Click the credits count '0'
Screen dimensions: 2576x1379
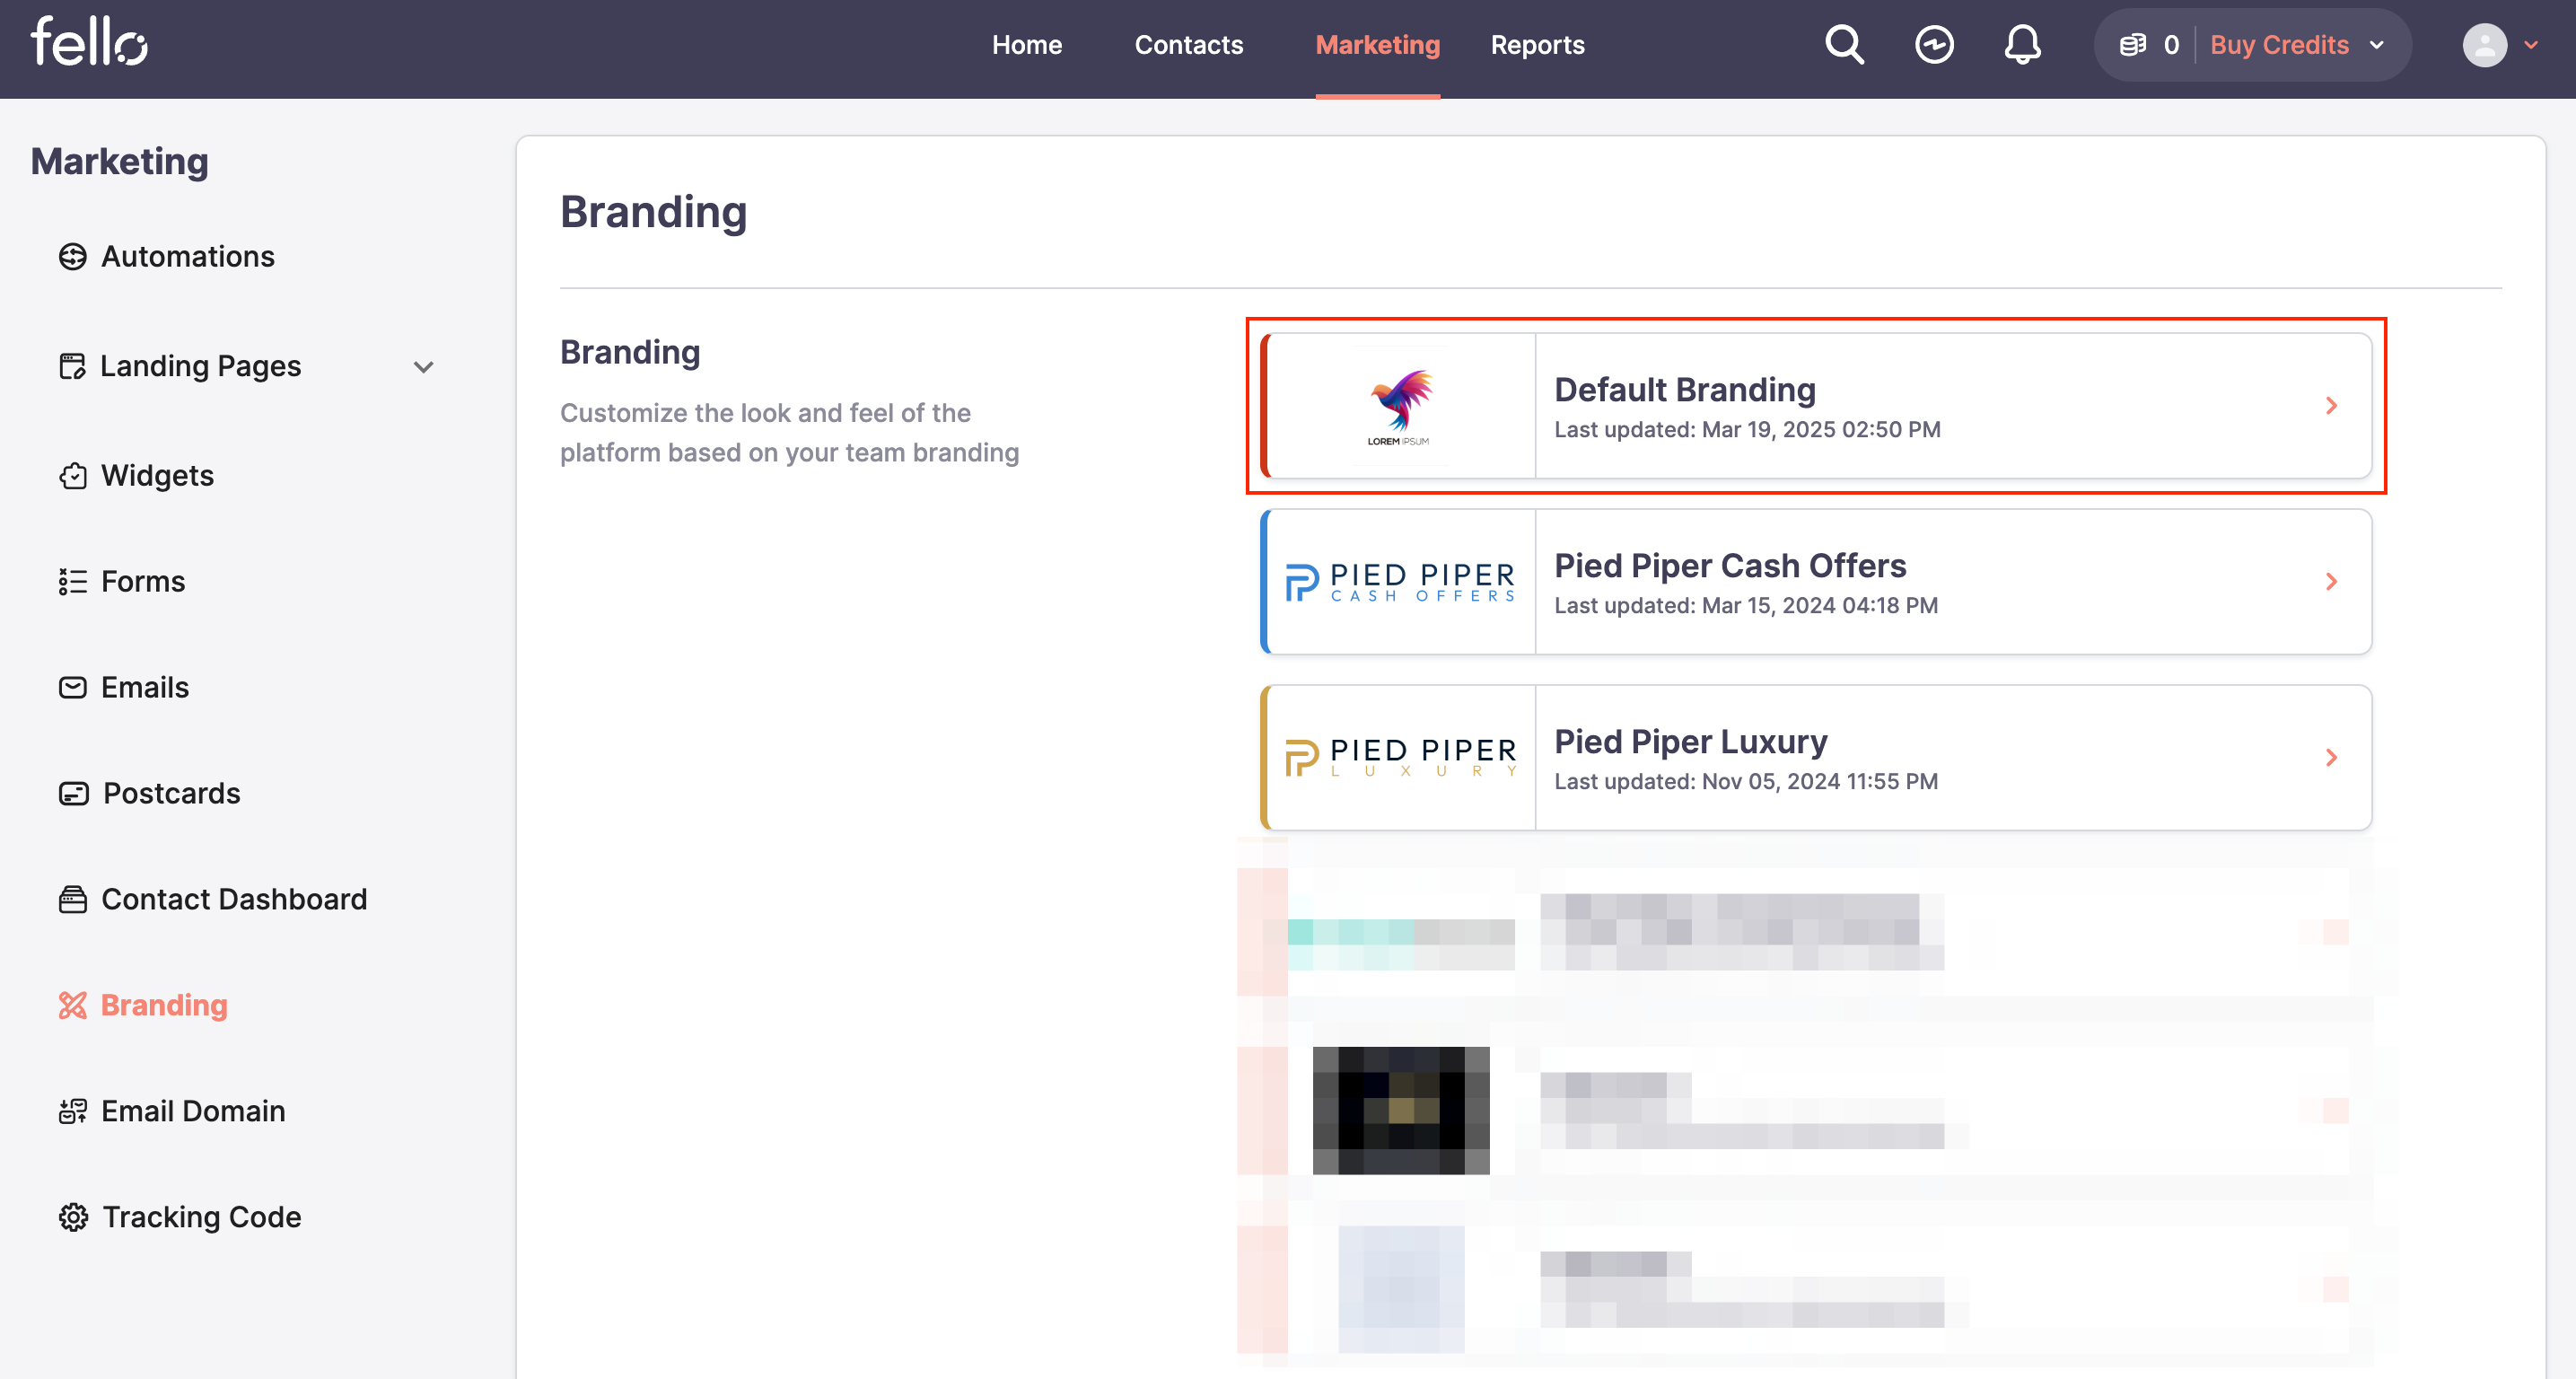tap(2170, 45)
